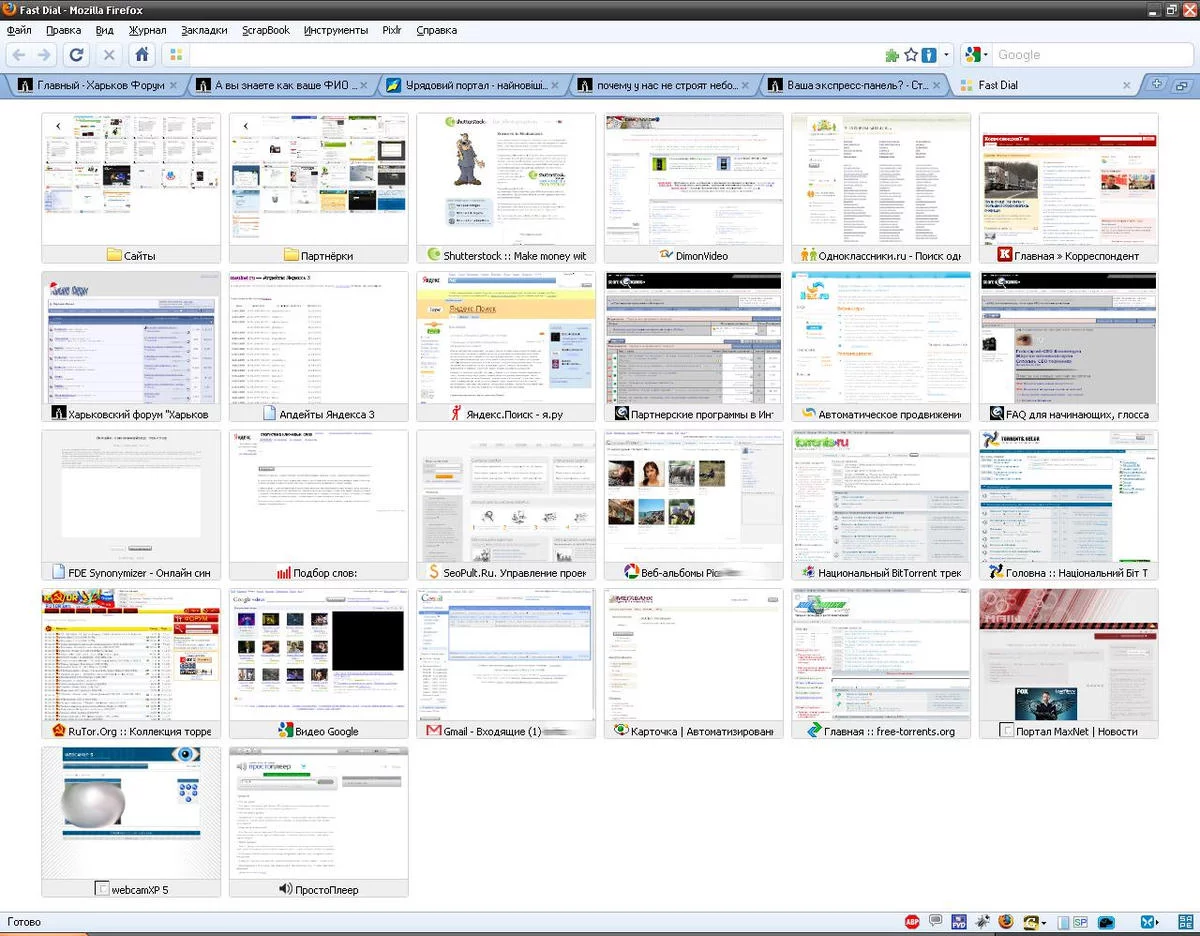Click the Подбор слов: dial title text
1200x936 pixels.
[325, 573]
